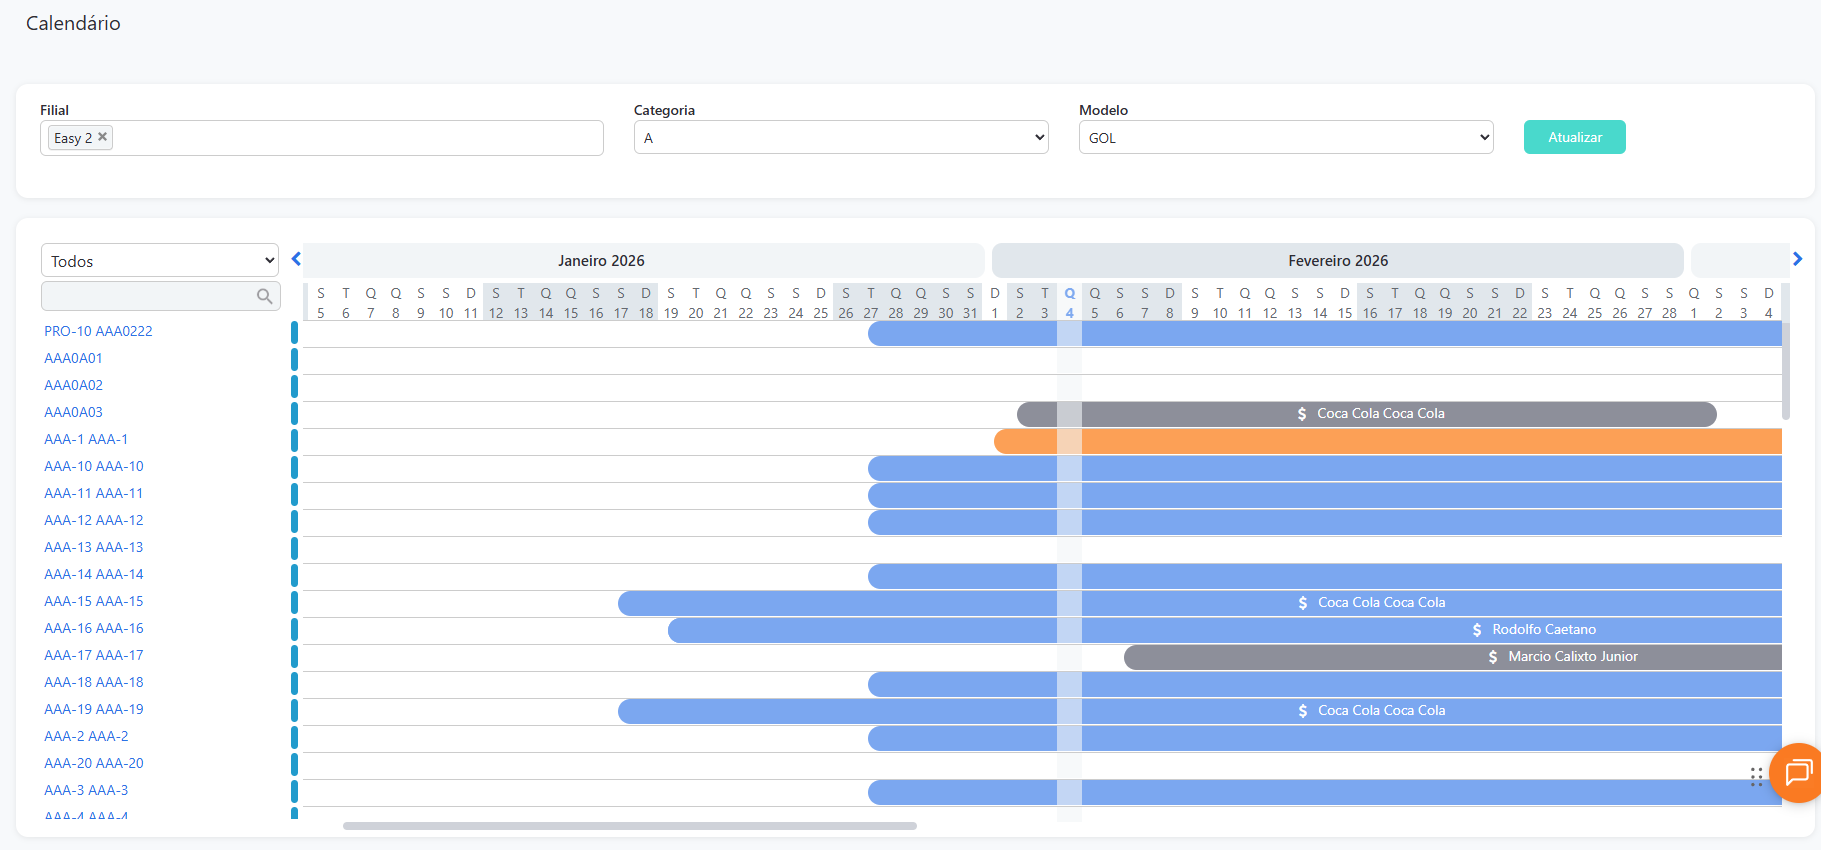The width and height of the screenshot is (1821, 850).
Task: Grab the chat widget drag handle
Action: point(1756,777)
